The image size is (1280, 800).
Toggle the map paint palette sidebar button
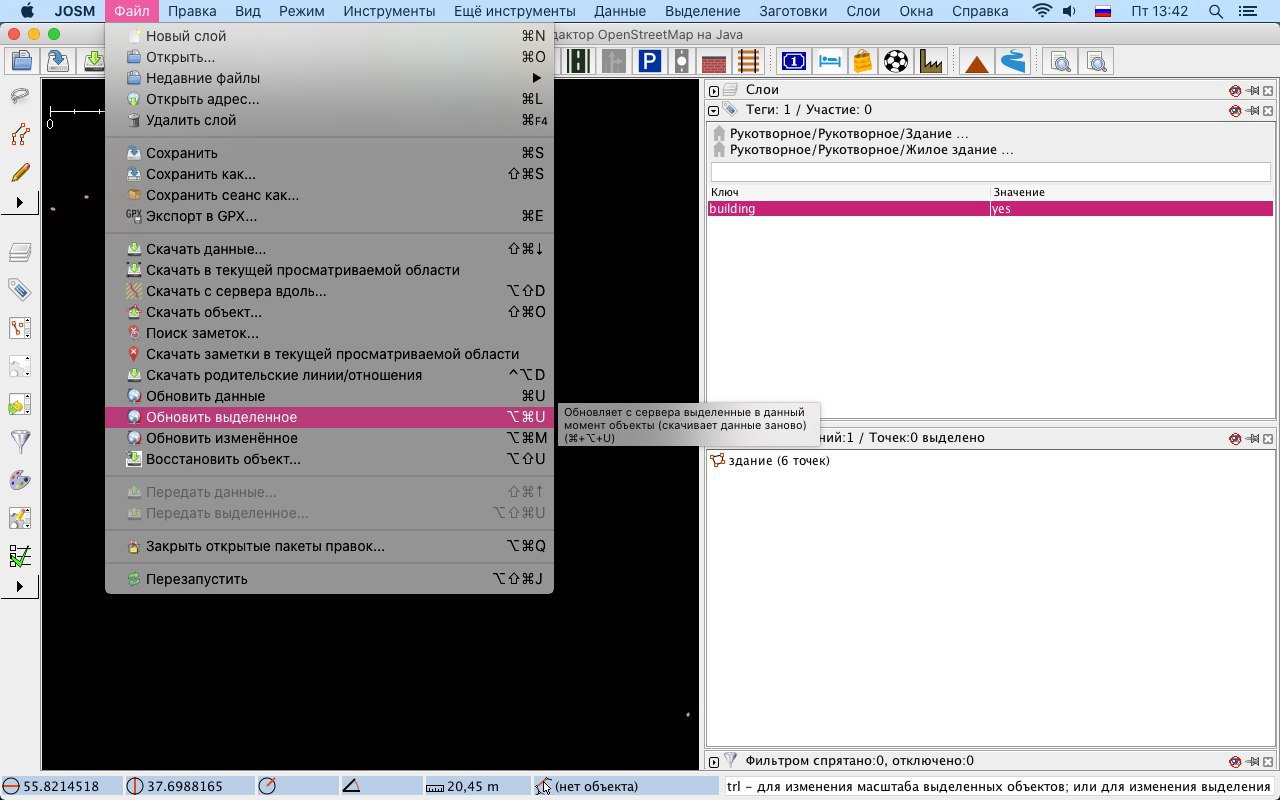coord(20,480)
